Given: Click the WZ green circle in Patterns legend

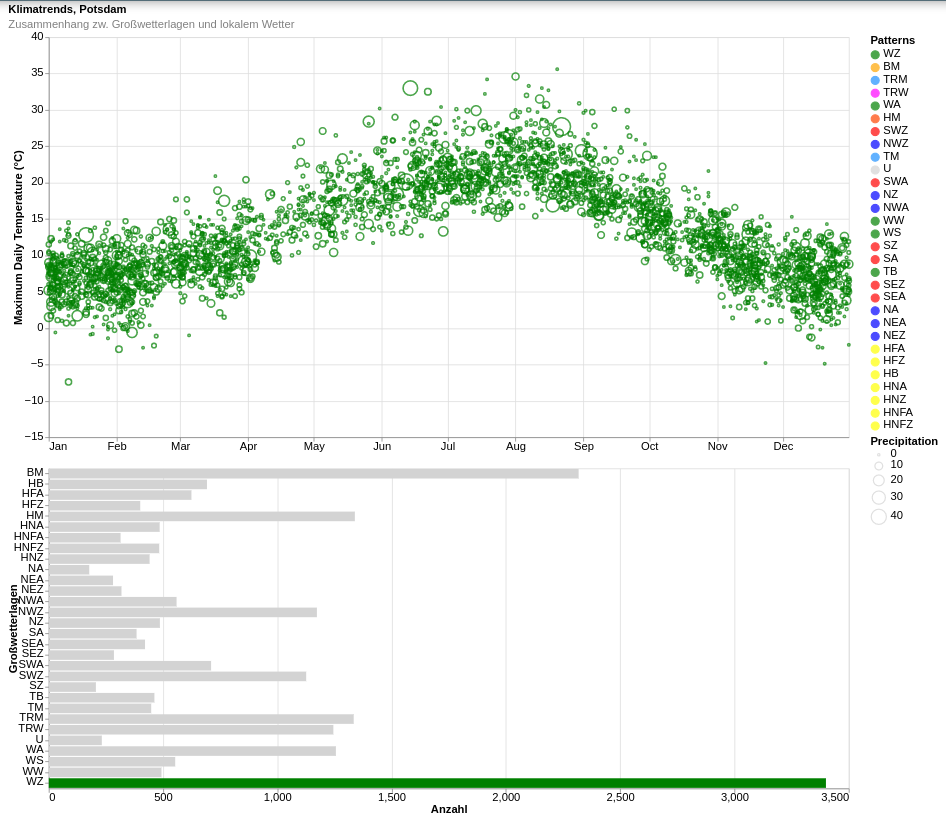Looking at the screenshot, I should coord(875,55).
